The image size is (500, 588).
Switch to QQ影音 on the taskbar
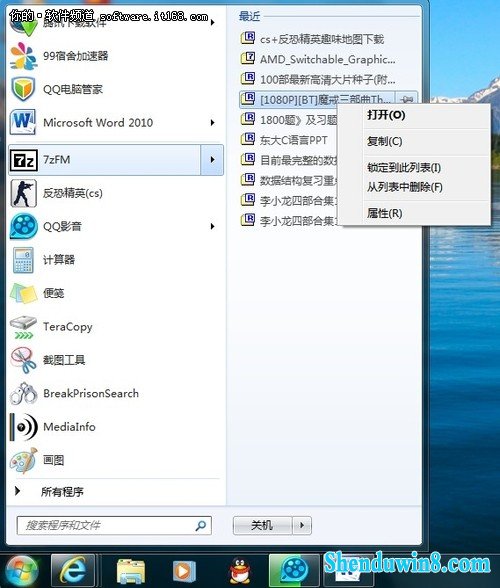point(294,571)
